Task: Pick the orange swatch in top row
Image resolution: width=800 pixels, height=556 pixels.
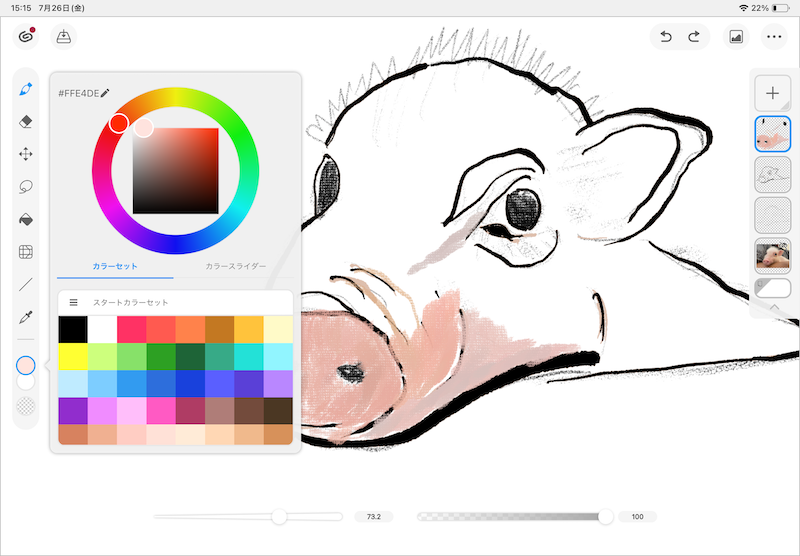Action: (x=190, y=330)
